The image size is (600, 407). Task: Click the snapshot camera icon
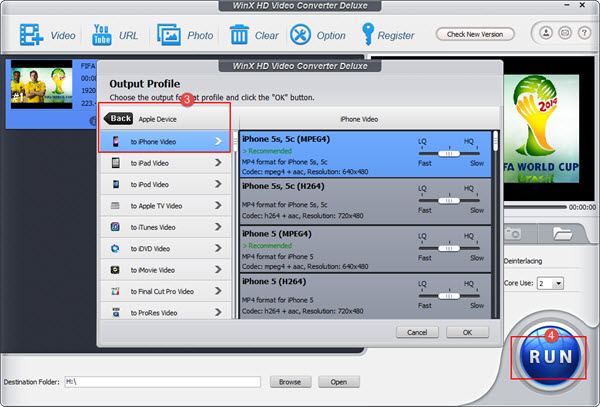512,233
